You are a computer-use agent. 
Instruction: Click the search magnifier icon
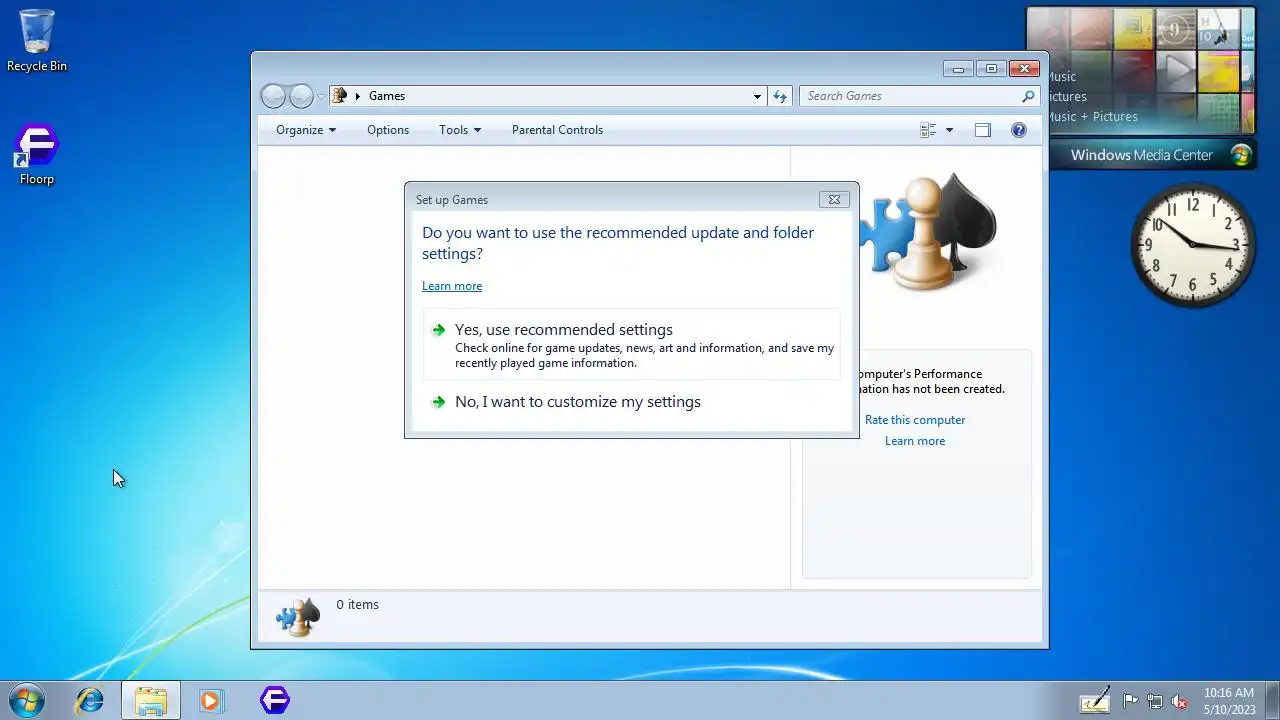point(1028,96)
